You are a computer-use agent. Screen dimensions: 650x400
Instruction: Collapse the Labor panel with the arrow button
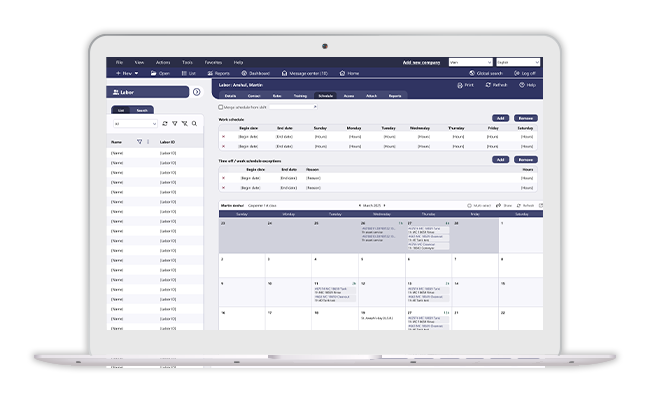[x=197, y=92]
